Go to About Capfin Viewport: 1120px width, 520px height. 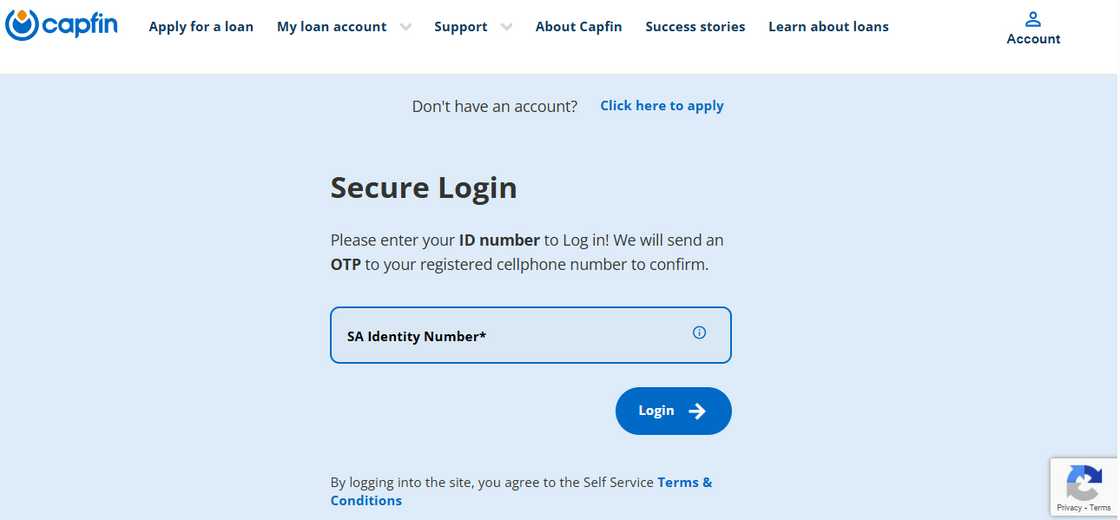pyautogui.click(x=578, y=27)
